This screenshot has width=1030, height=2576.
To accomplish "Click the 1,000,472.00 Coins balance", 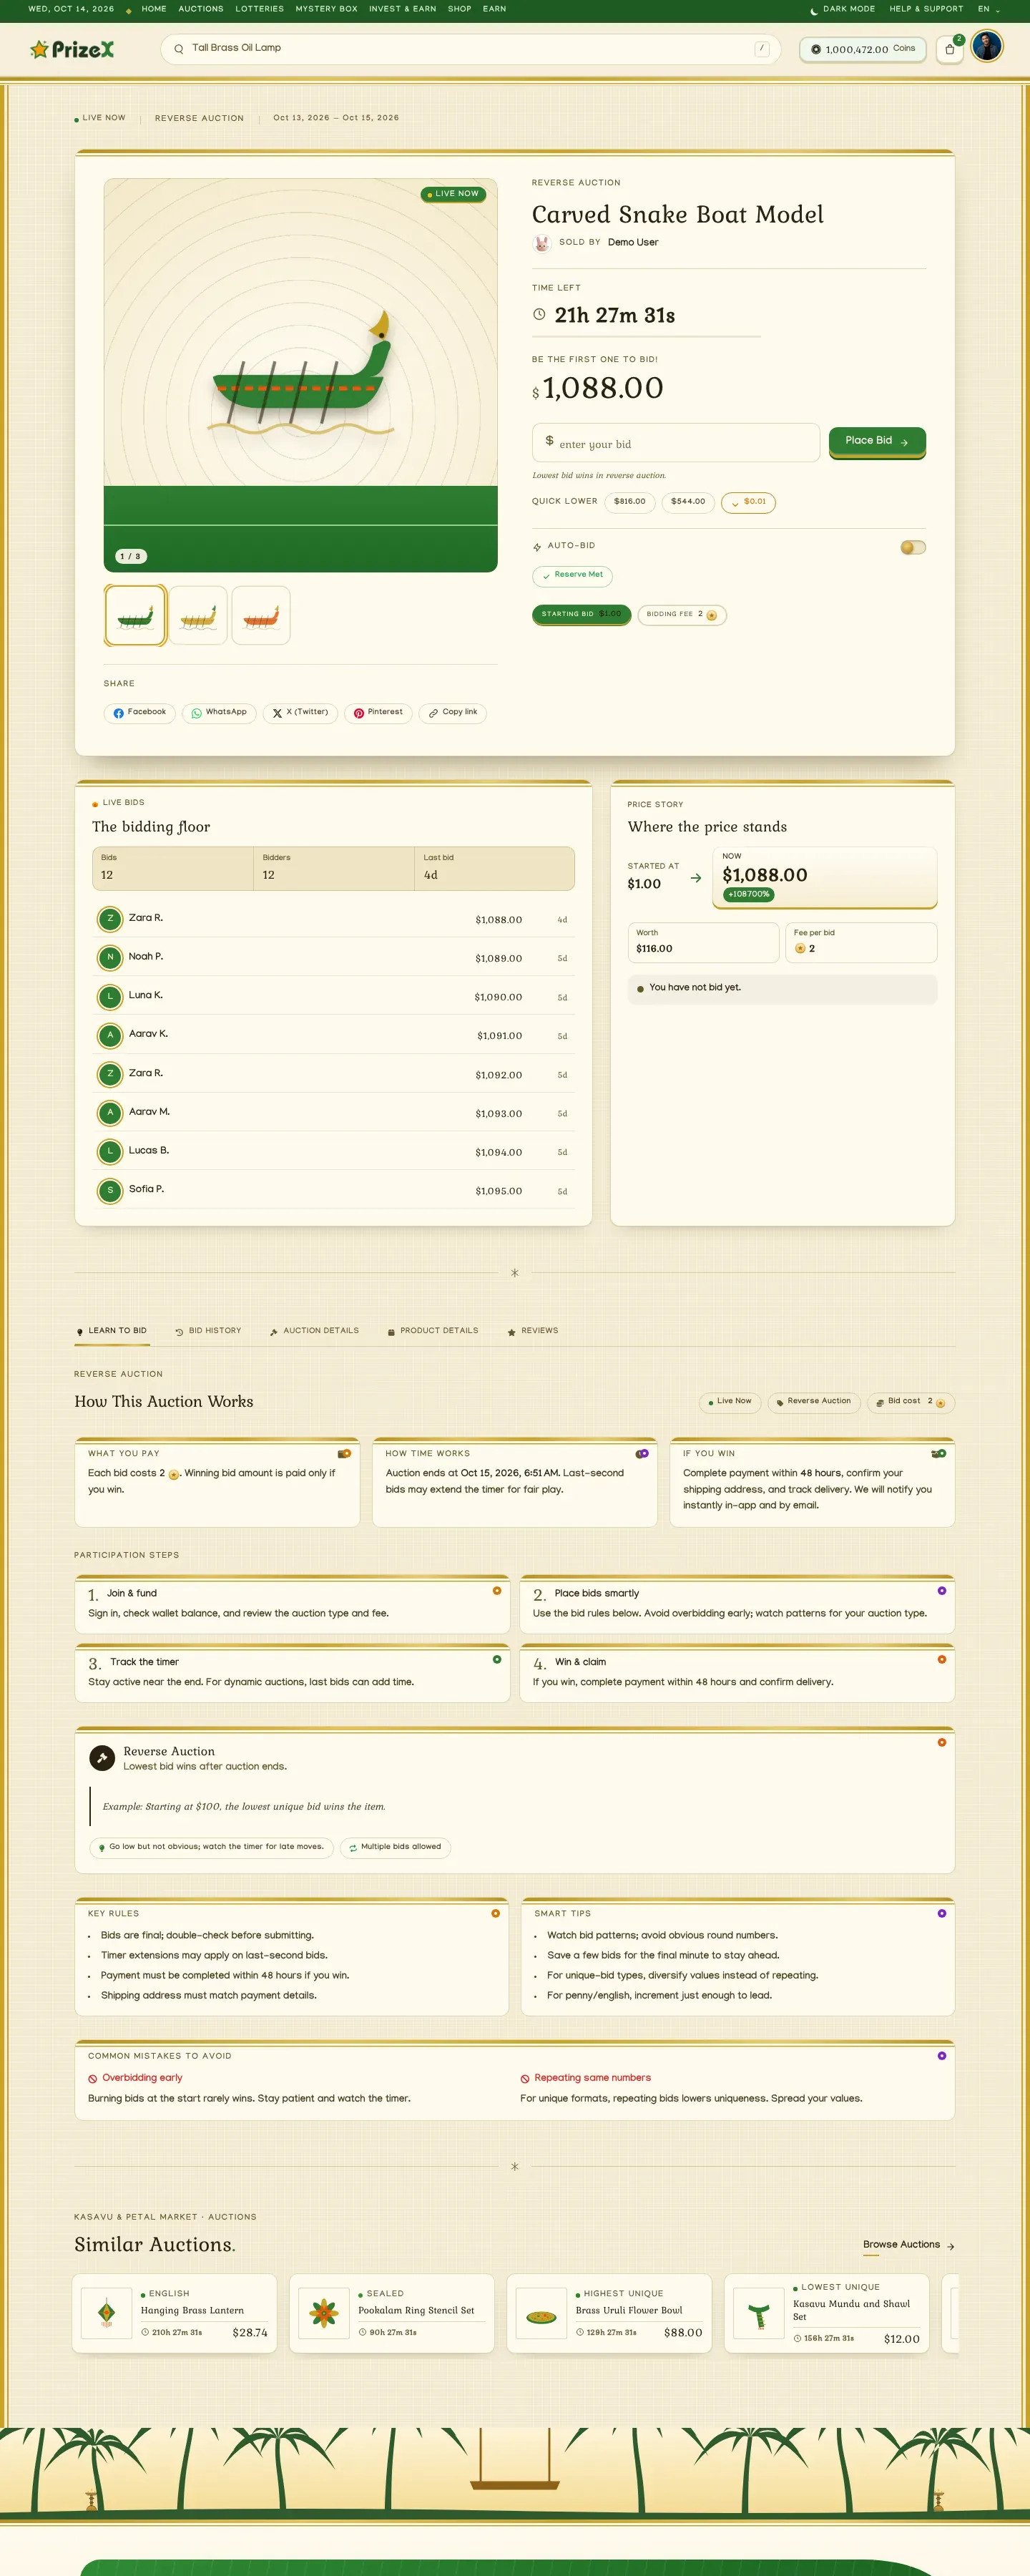I will (863, 49).
